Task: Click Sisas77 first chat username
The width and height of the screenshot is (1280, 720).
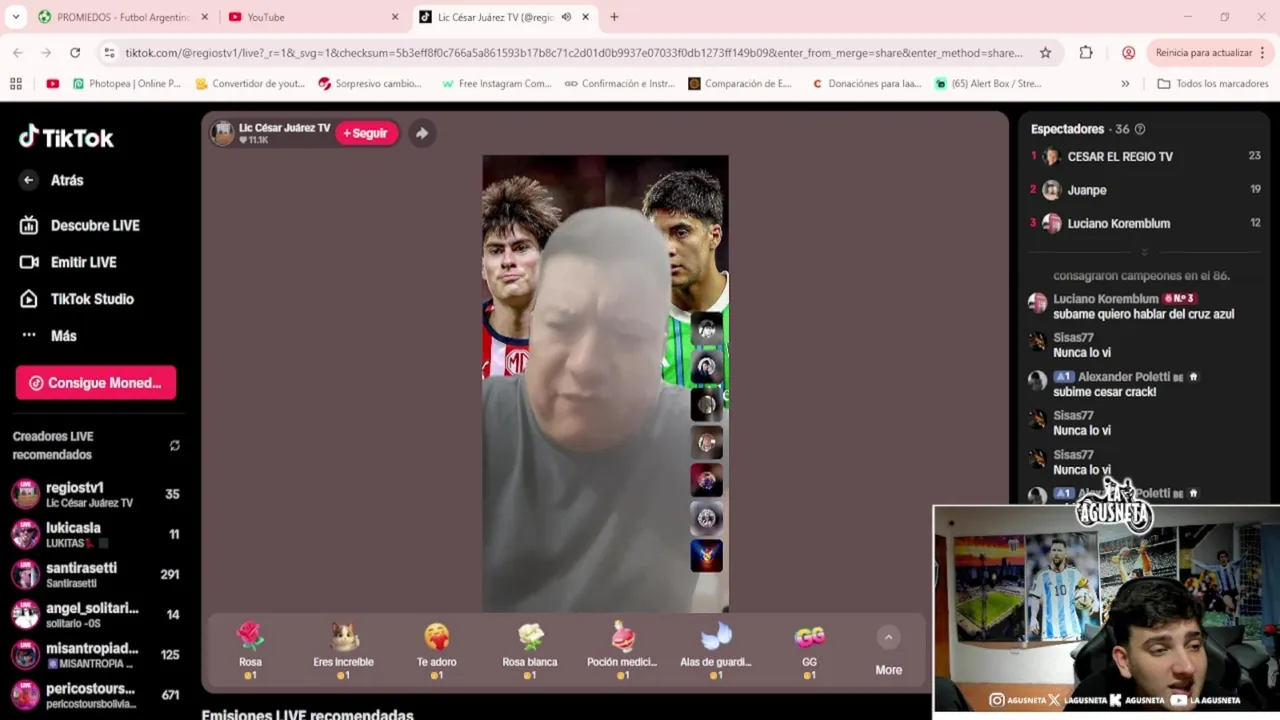Action: [1073, 338]
